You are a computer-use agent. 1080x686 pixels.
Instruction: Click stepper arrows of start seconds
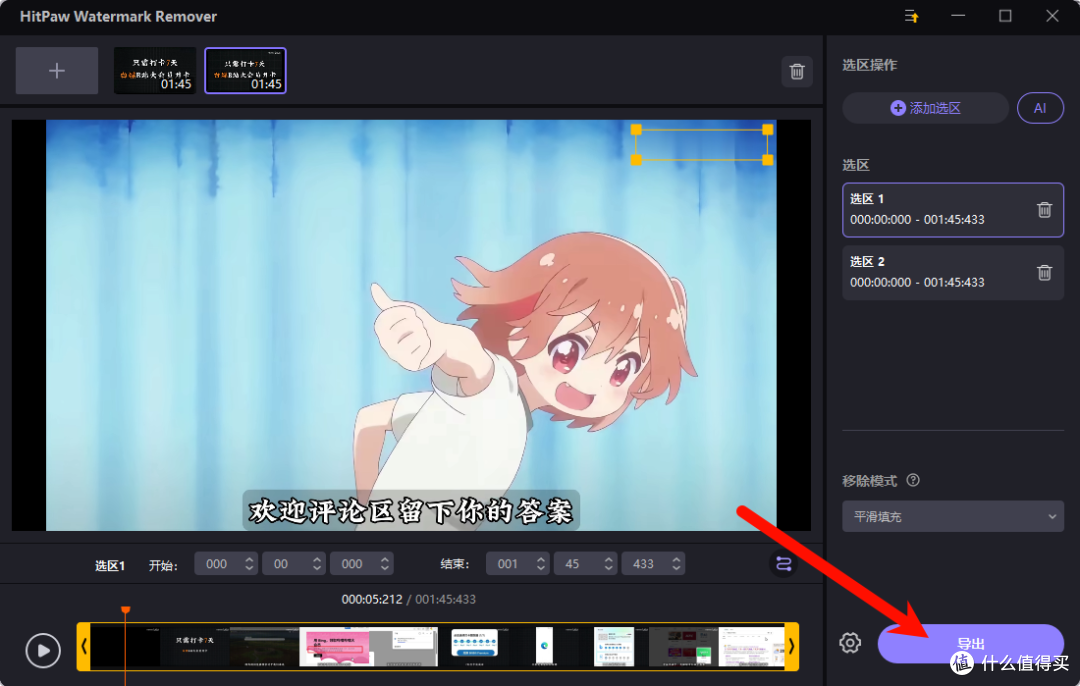[317, 564]
